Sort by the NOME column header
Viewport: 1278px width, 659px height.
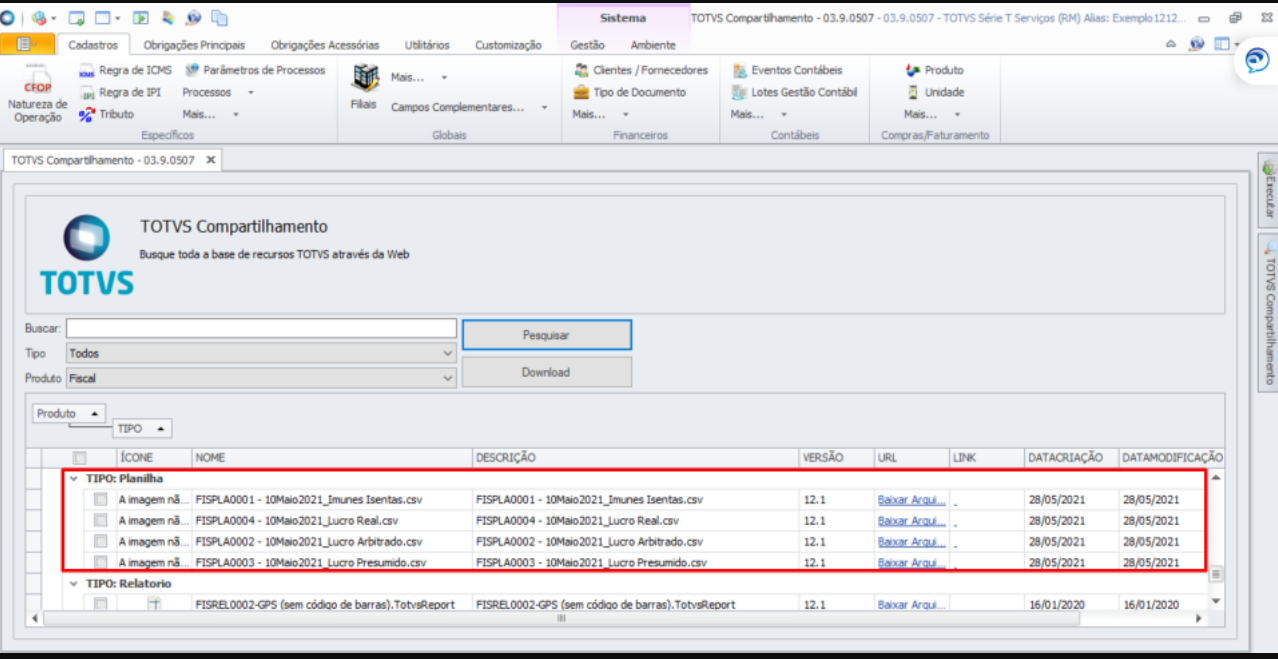click(x=332, y=457)
